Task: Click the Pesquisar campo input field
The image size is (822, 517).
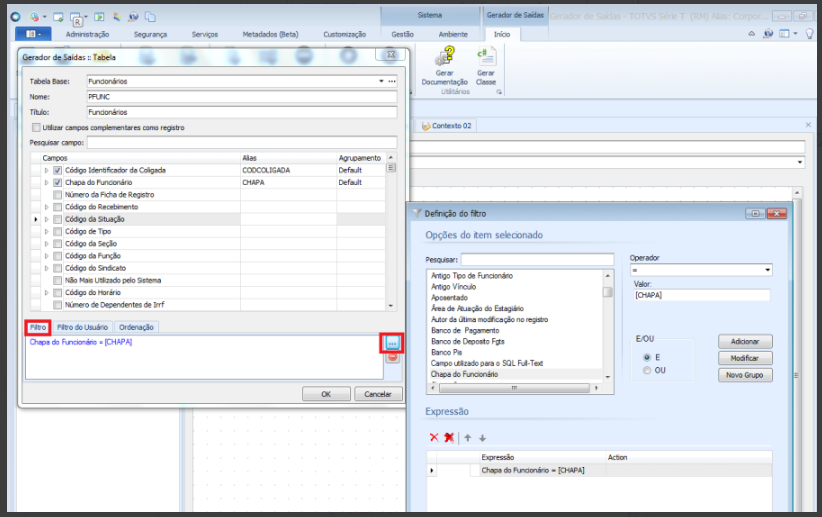Action: 242,143
